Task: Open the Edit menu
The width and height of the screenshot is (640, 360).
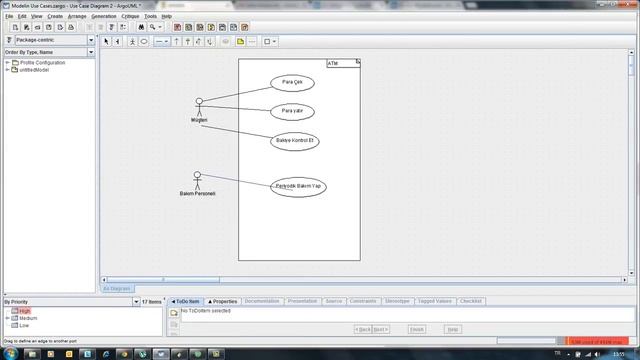Action: (x=22, y=16)
